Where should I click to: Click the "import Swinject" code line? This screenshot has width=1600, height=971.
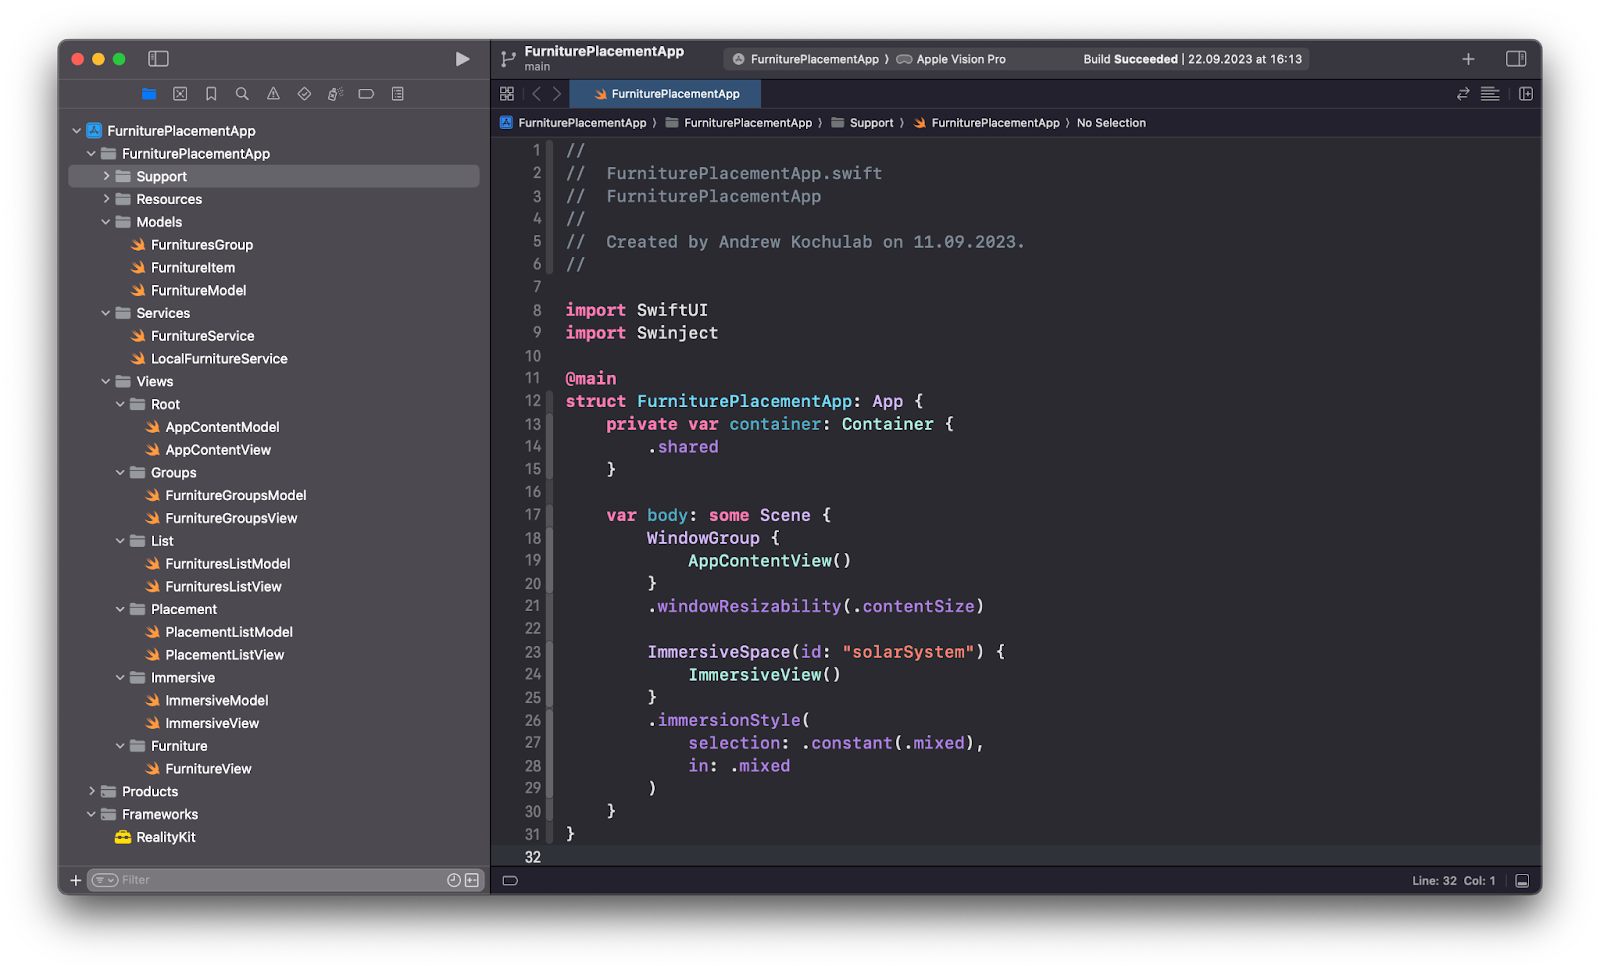(x=642, y=333)
